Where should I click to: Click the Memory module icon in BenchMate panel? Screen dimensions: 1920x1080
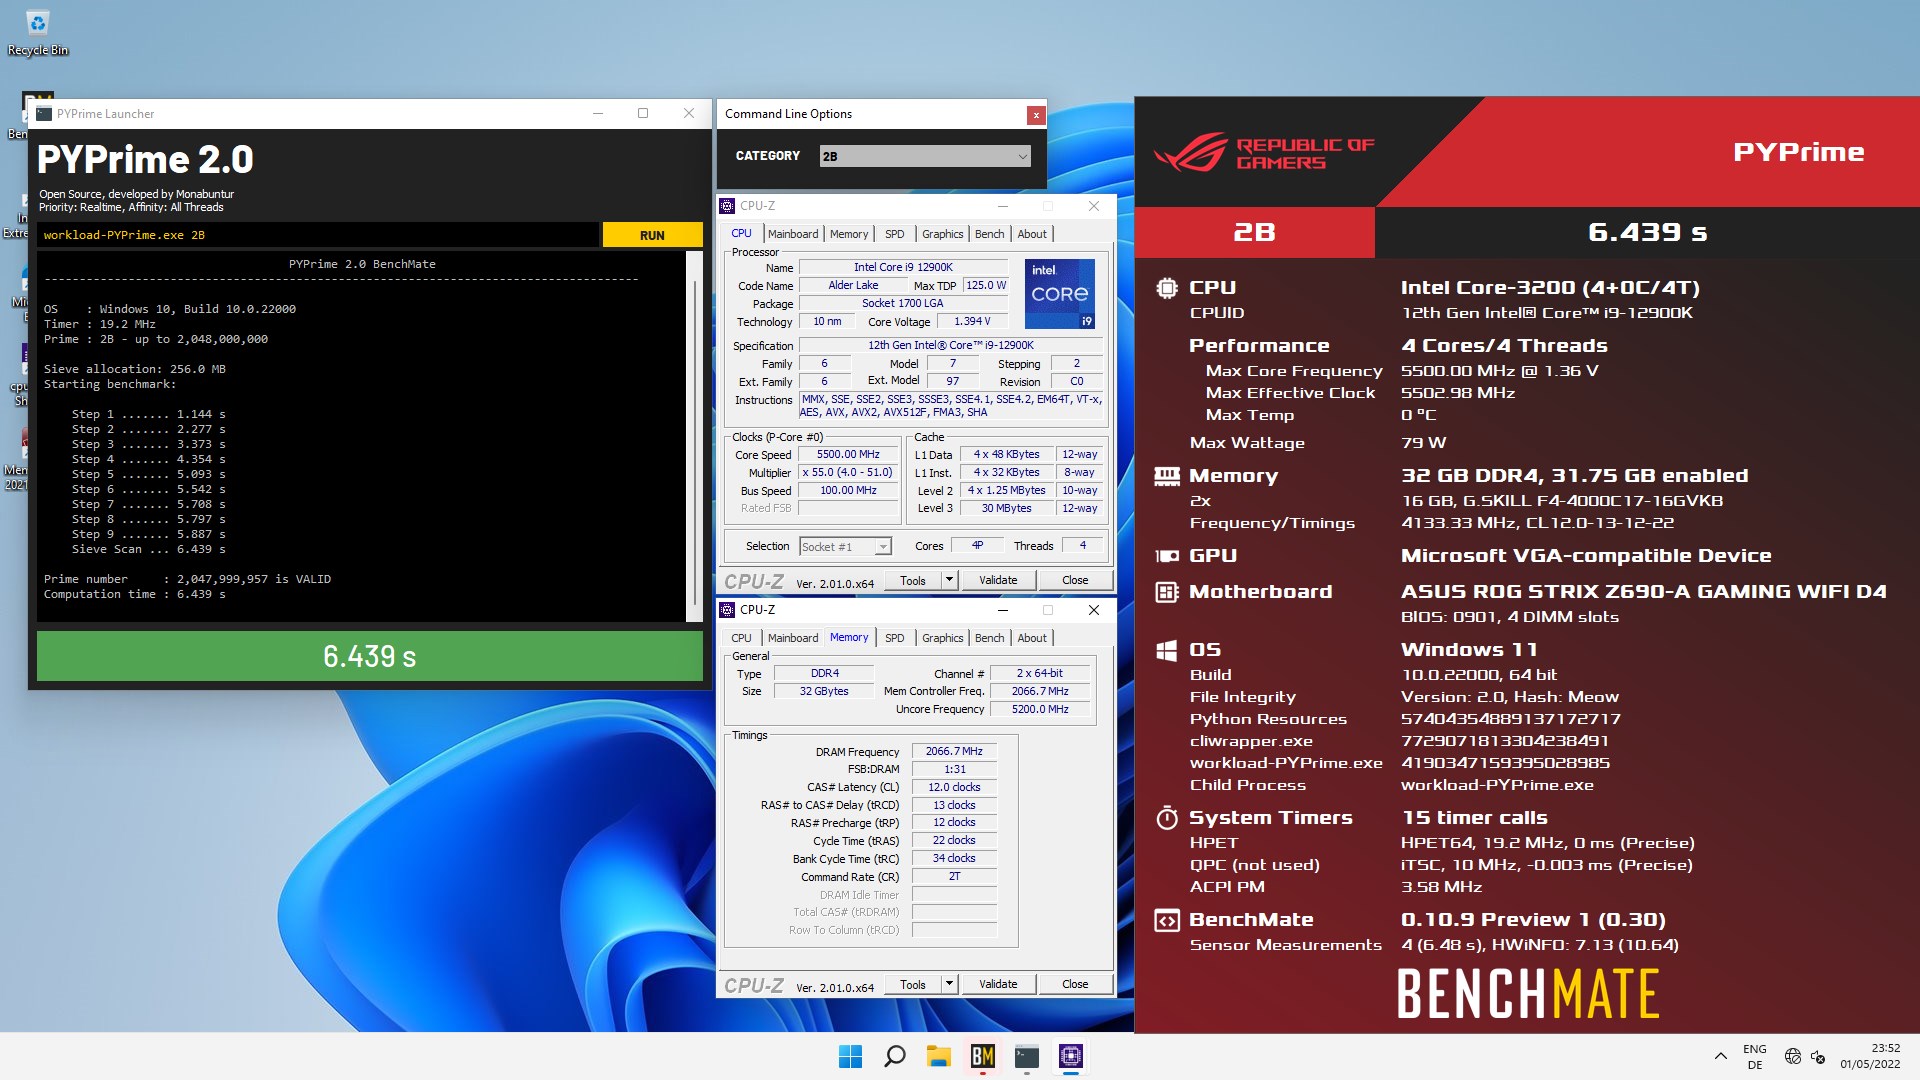[x=1166, y=476]
